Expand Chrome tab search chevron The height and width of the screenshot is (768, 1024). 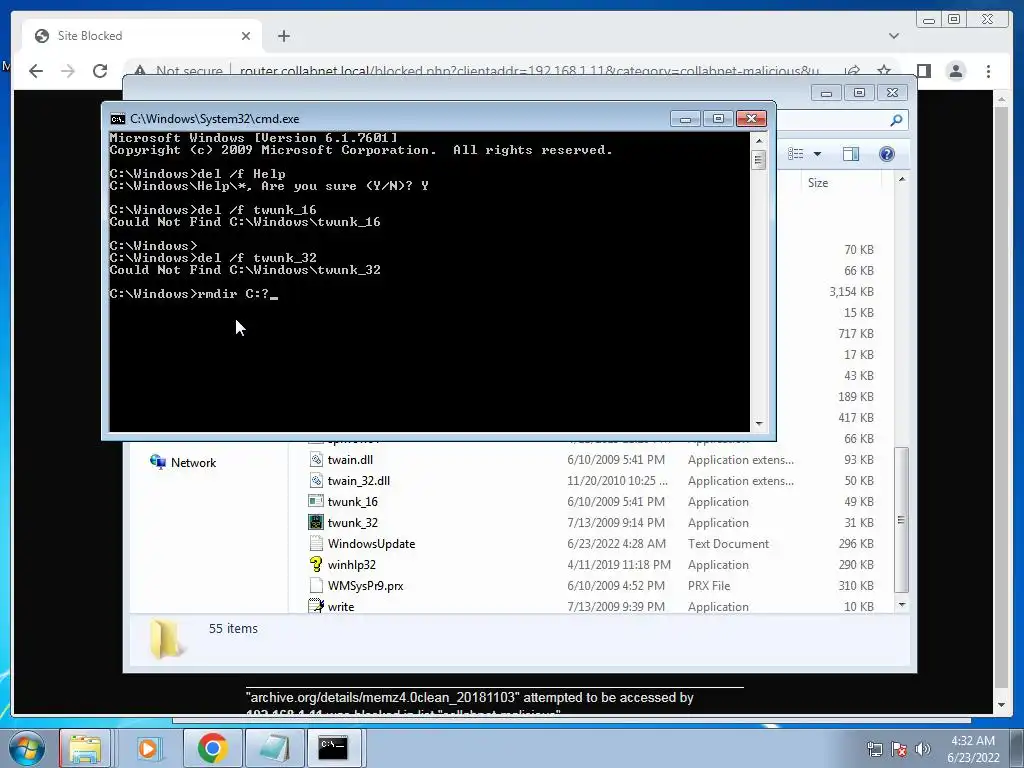[893, 36]
